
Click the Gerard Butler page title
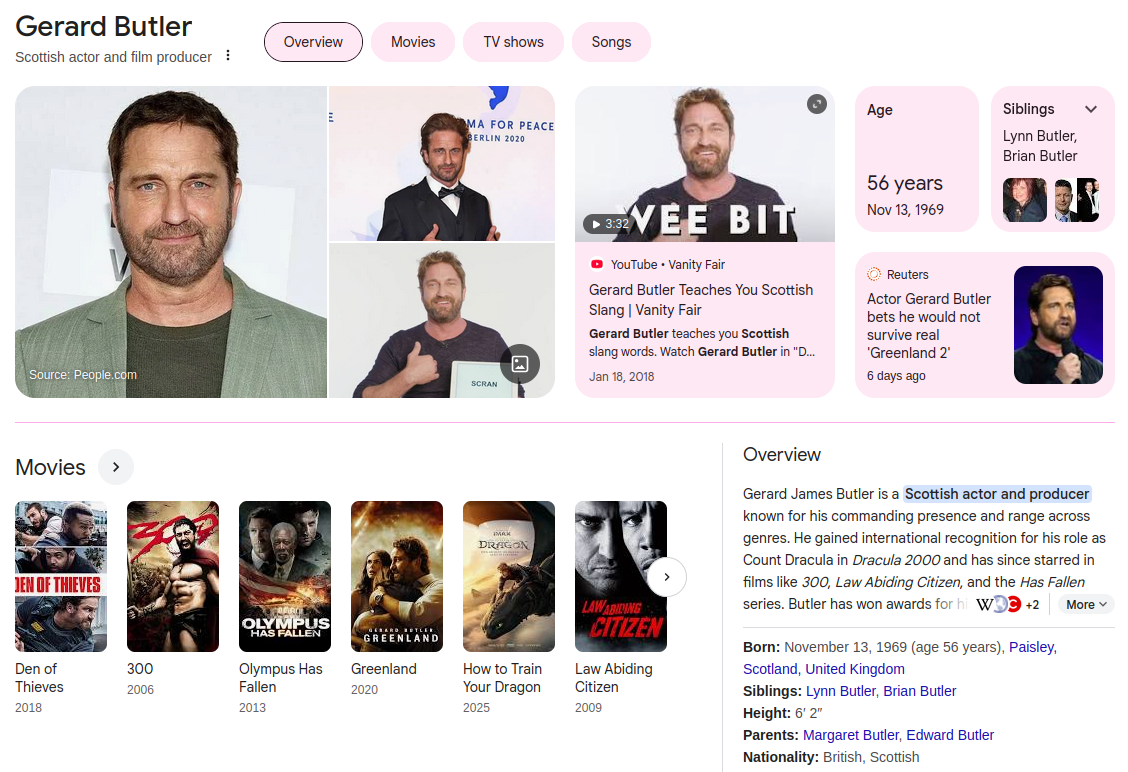(104, 26)
